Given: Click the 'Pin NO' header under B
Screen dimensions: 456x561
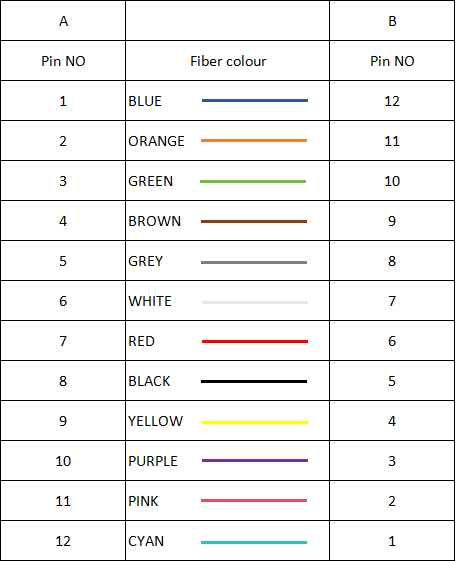Looking at the screenshot, I should coord(392,61).
